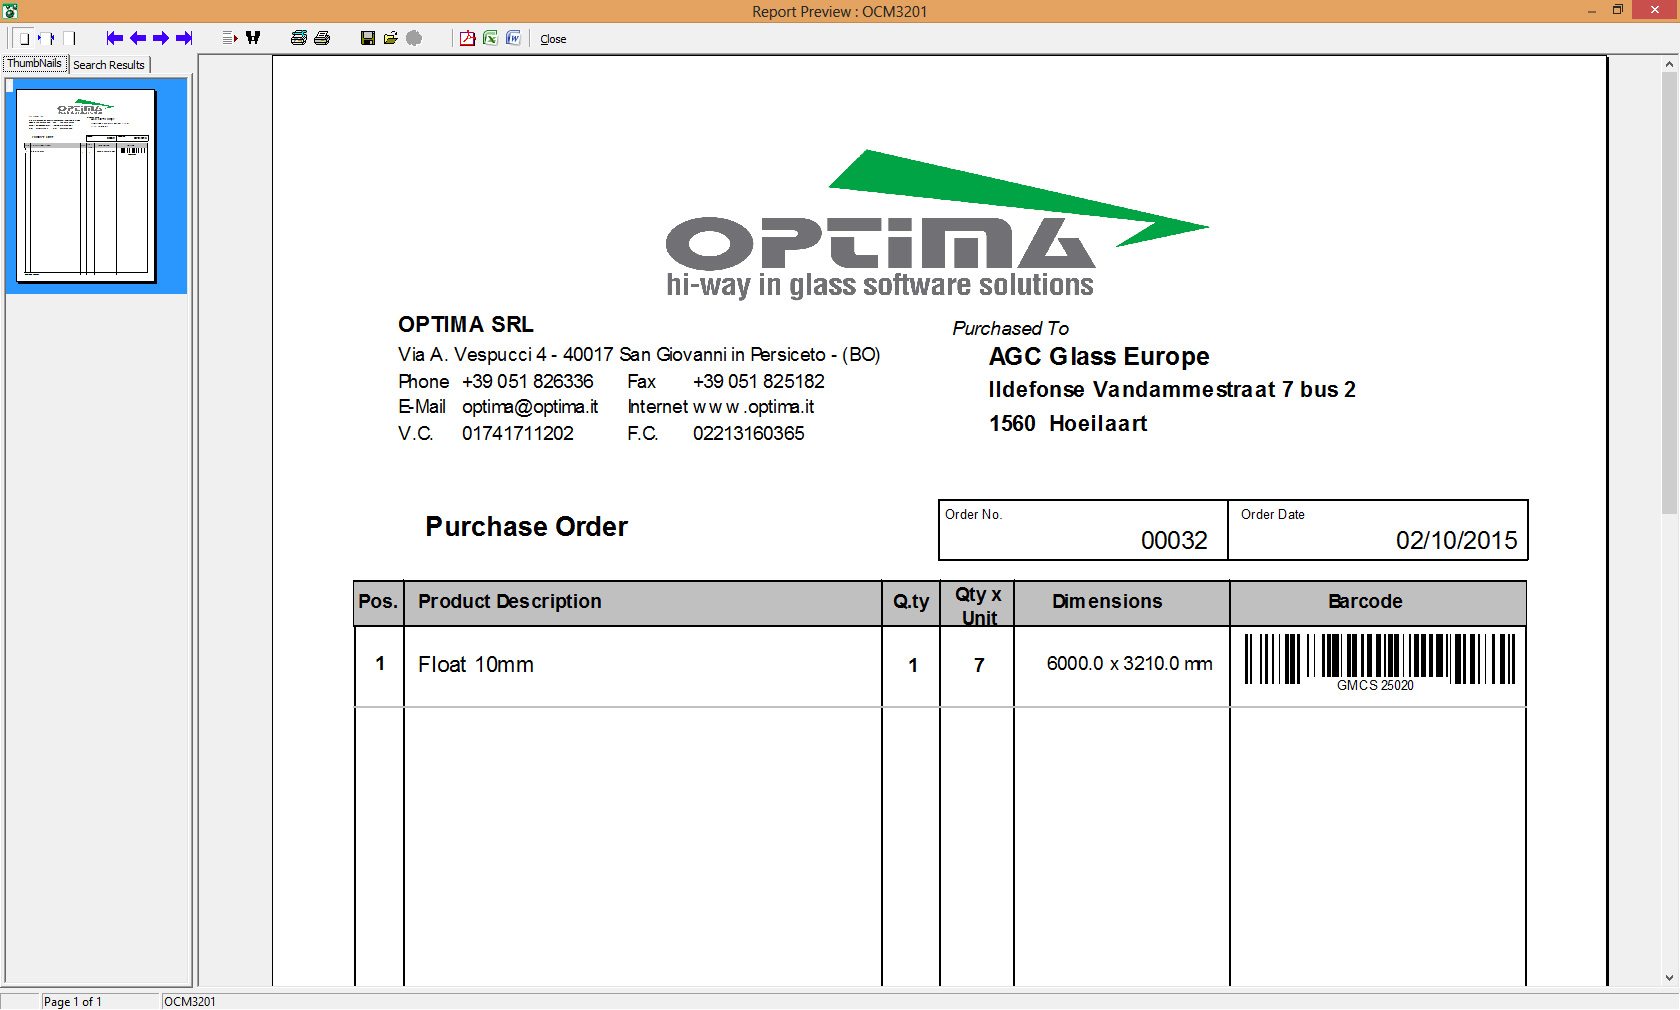This screenshot has width=1680, height=1010.
Task: Switch to the ThumbNails tab
Action: pos(35,63)
